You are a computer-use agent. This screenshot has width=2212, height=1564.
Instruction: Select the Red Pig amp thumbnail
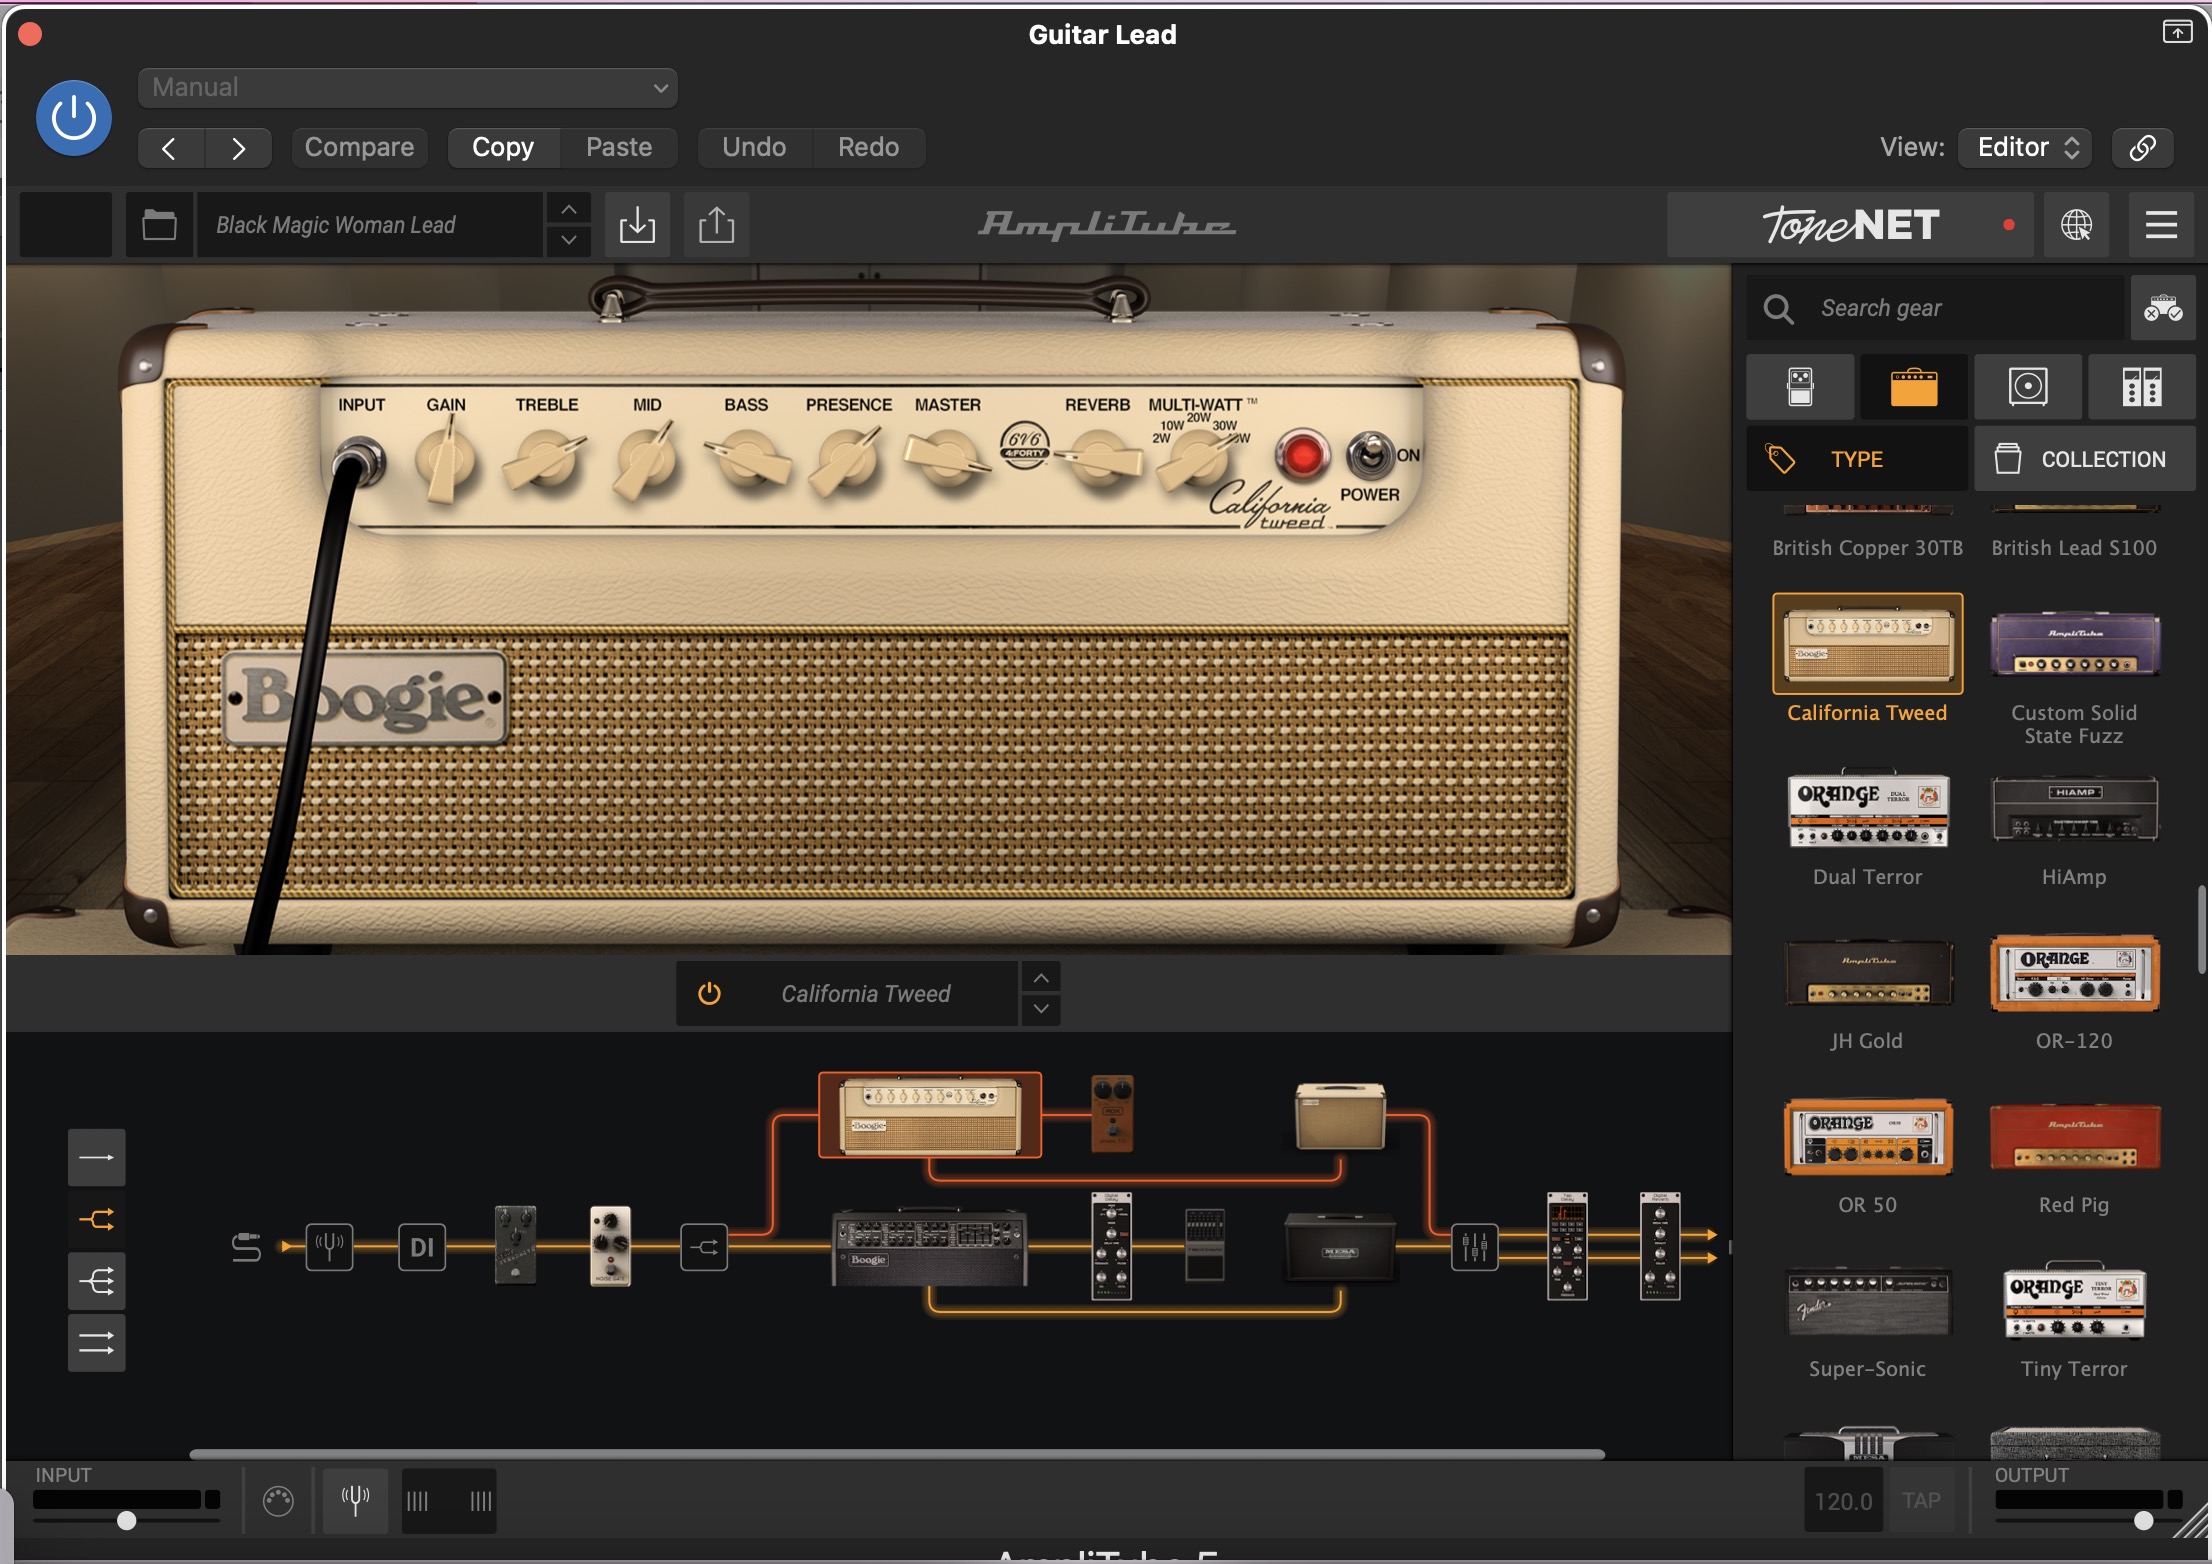click(2074, 1137)
